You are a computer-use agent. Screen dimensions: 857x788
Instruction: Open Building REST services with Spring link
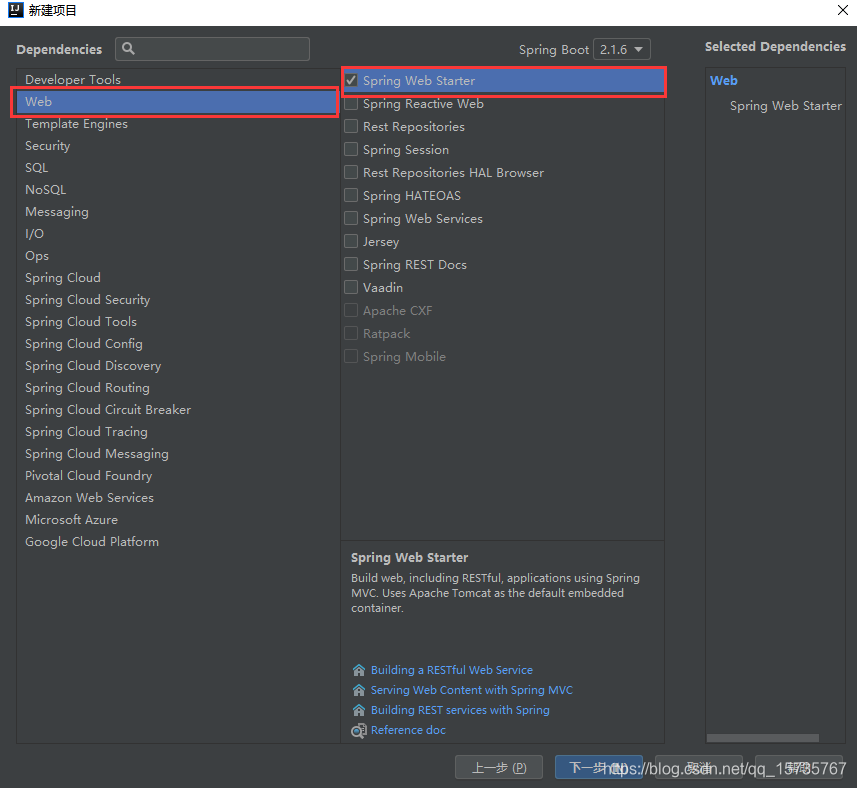click(x=460, y=710)
